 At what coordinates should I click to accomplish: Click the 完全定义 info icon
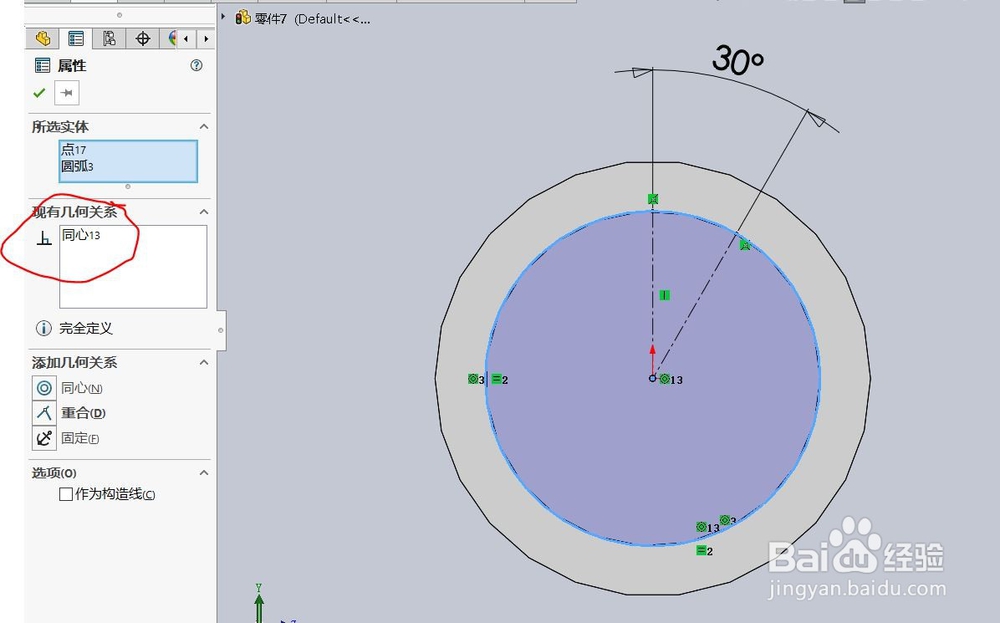[43, 328]
